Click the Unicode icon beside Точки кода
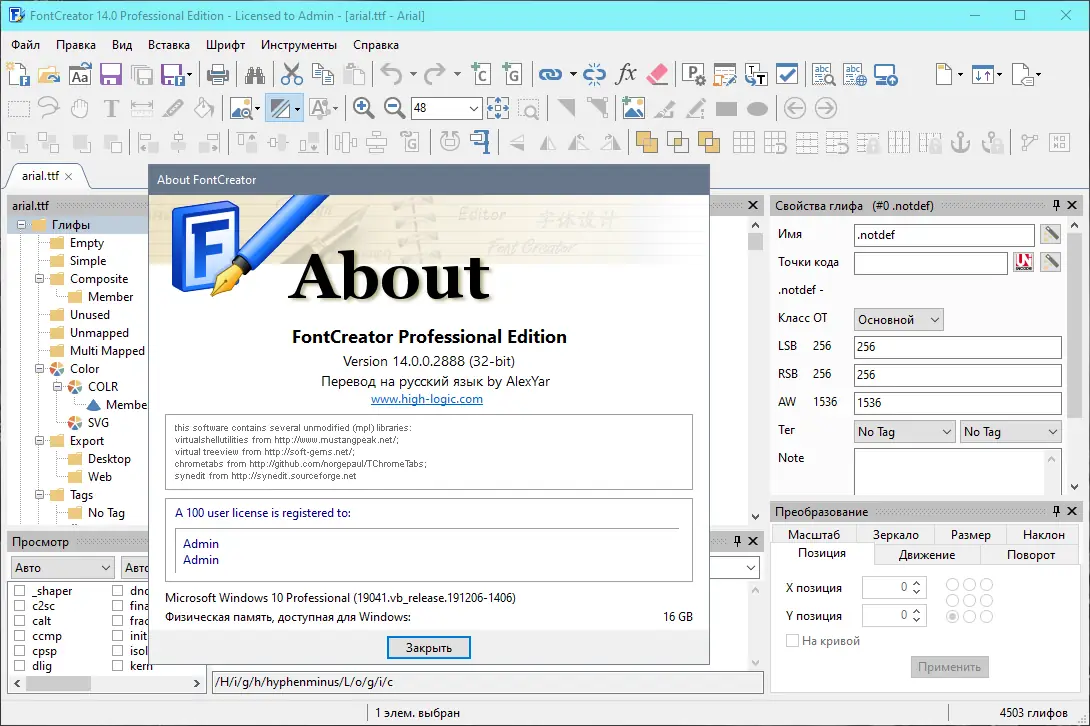Viewport: 1090px width, 726px height. point(1023,262)
